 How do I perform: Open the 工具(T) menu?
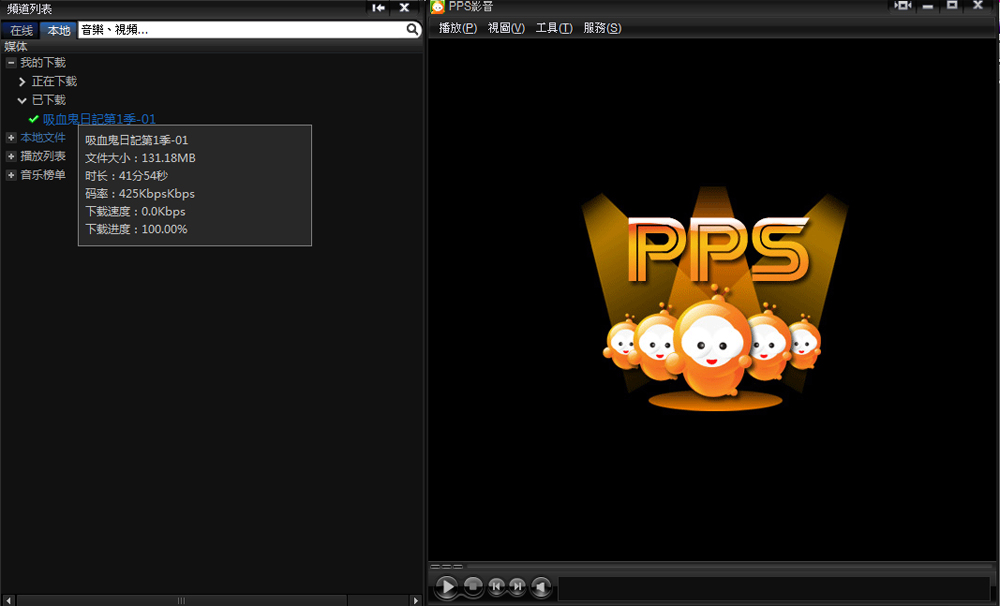(554, 28)
